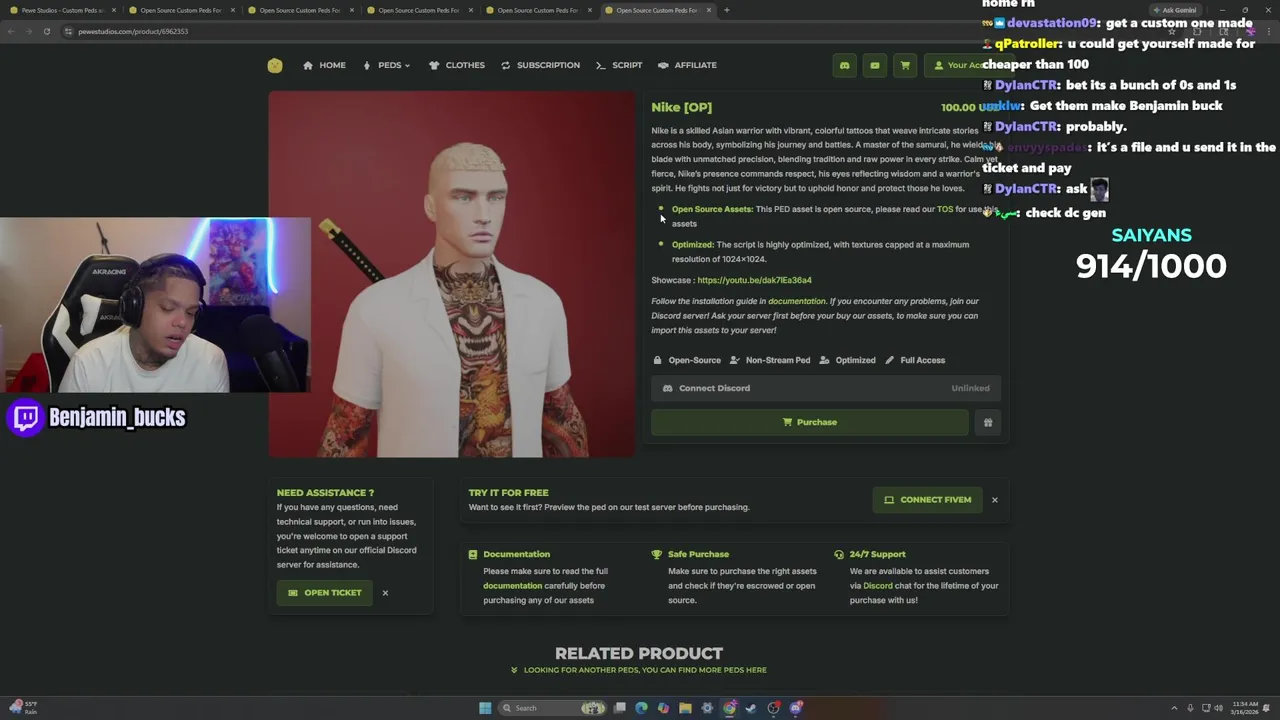Click the YouTube icon button in header
Screen dimensions: 1280x720
(875, 65)
